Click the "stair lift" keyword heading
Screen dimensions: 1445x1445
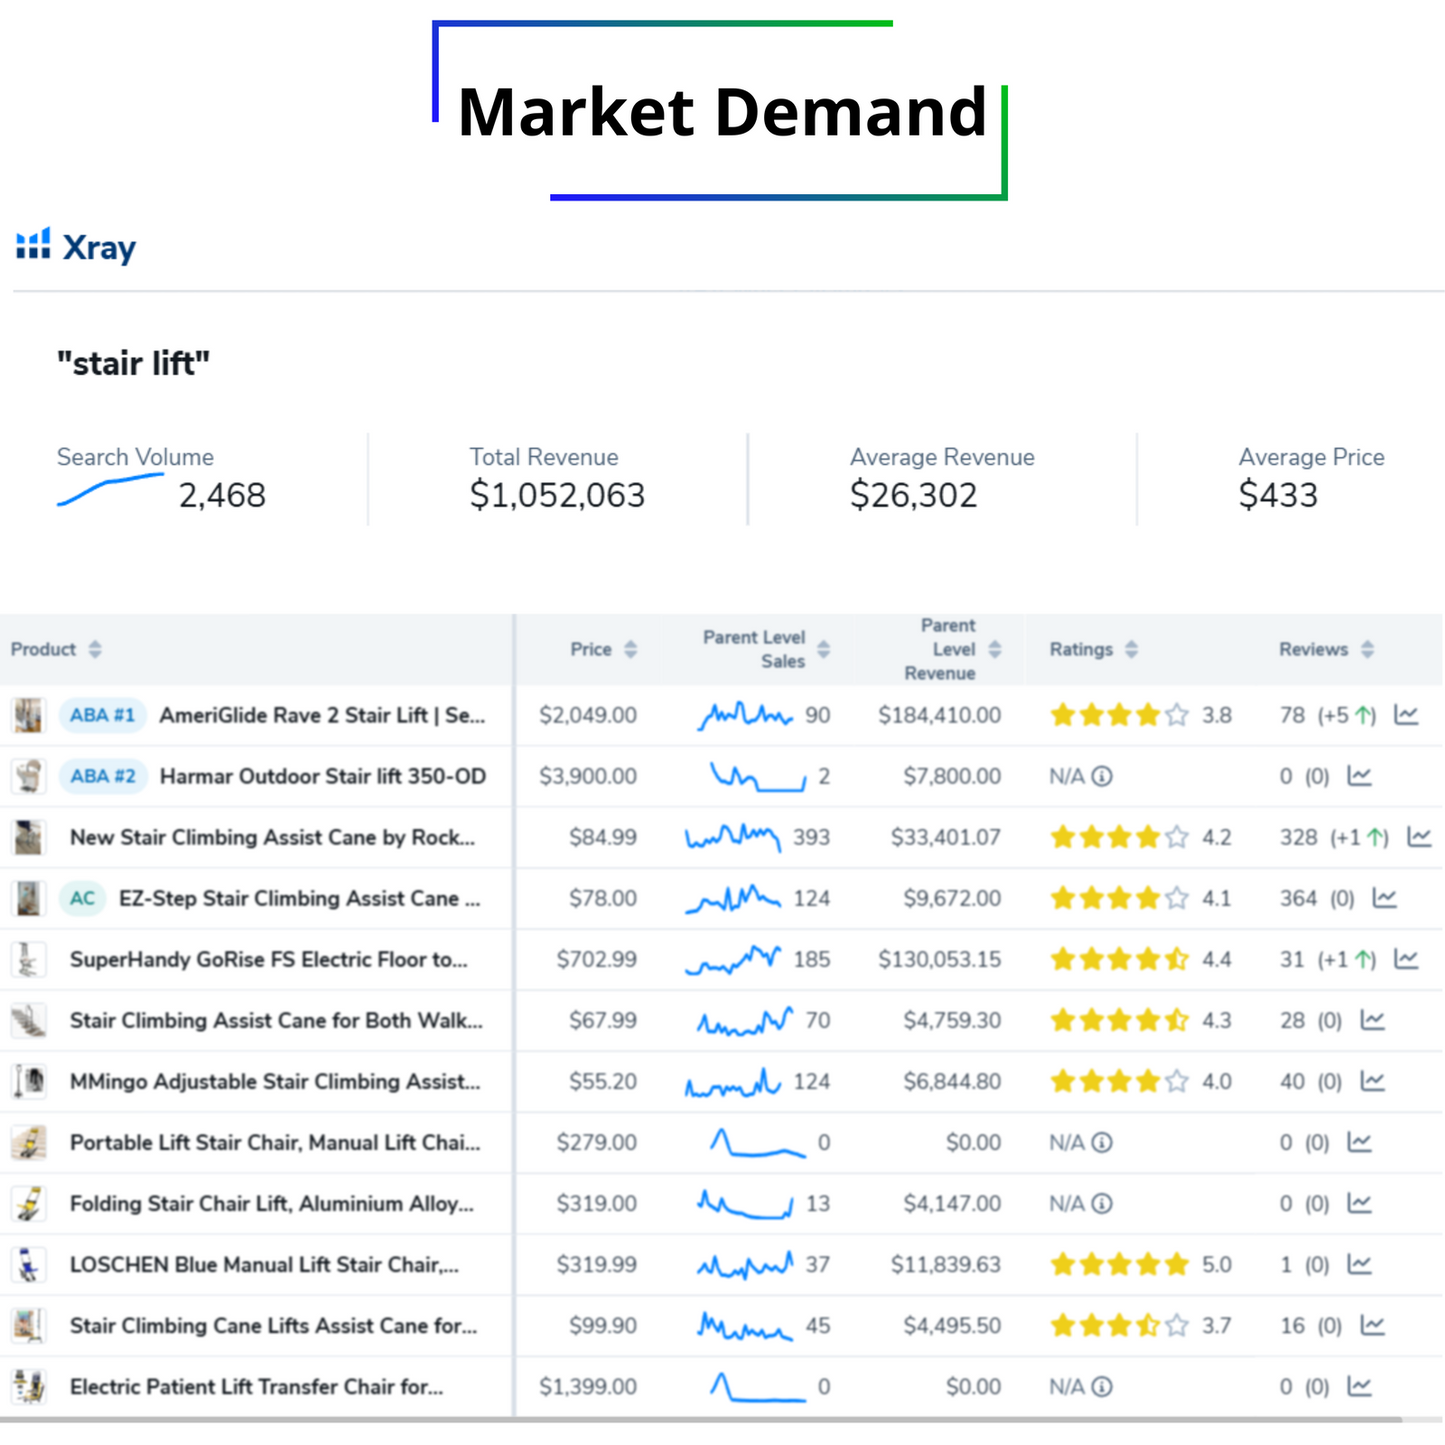133,363
